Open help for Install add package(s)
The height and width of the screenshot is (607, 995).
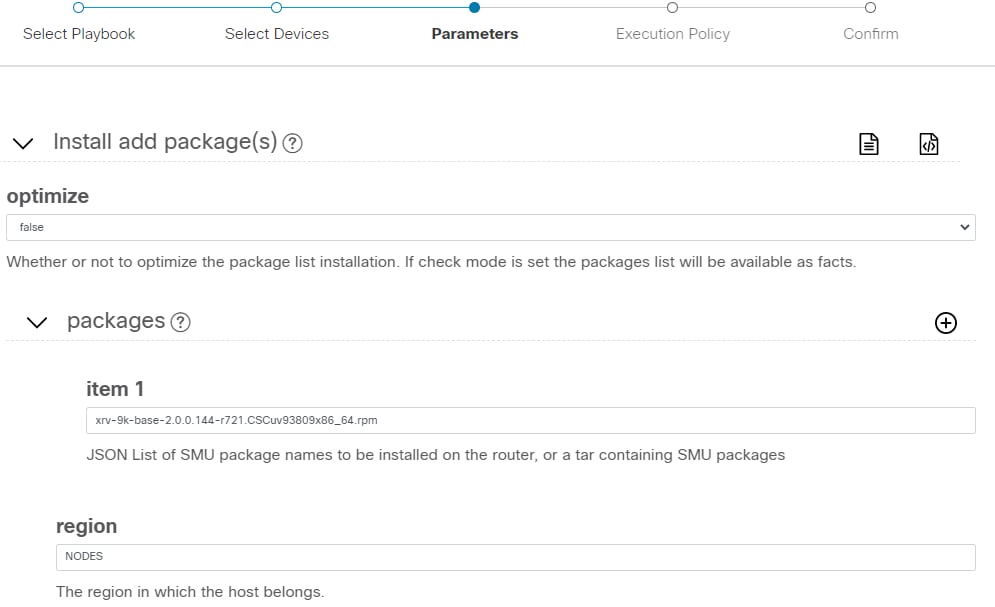point(292,143)
